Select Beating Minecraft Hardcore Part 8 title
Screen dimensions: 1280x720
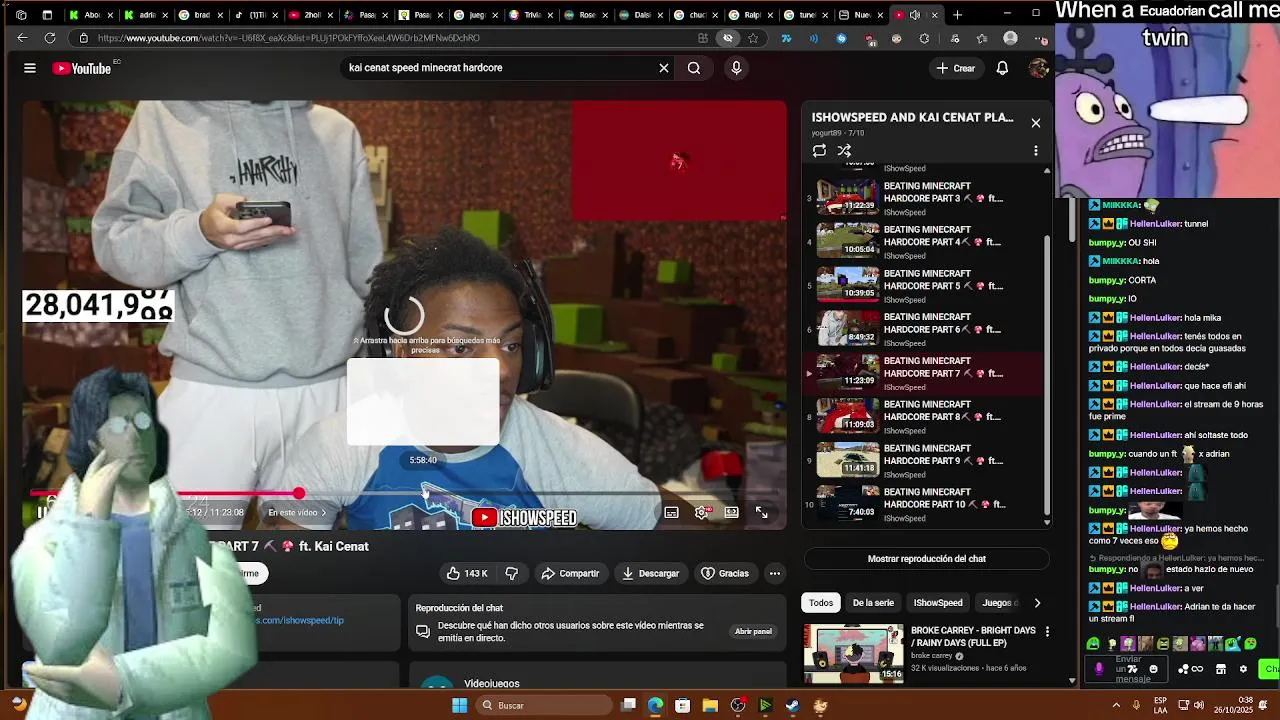943,410
